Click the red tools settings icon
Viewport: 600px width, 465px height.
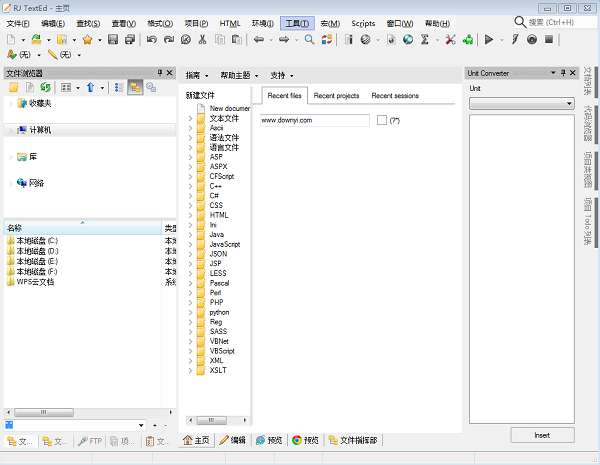click(450, 39)
